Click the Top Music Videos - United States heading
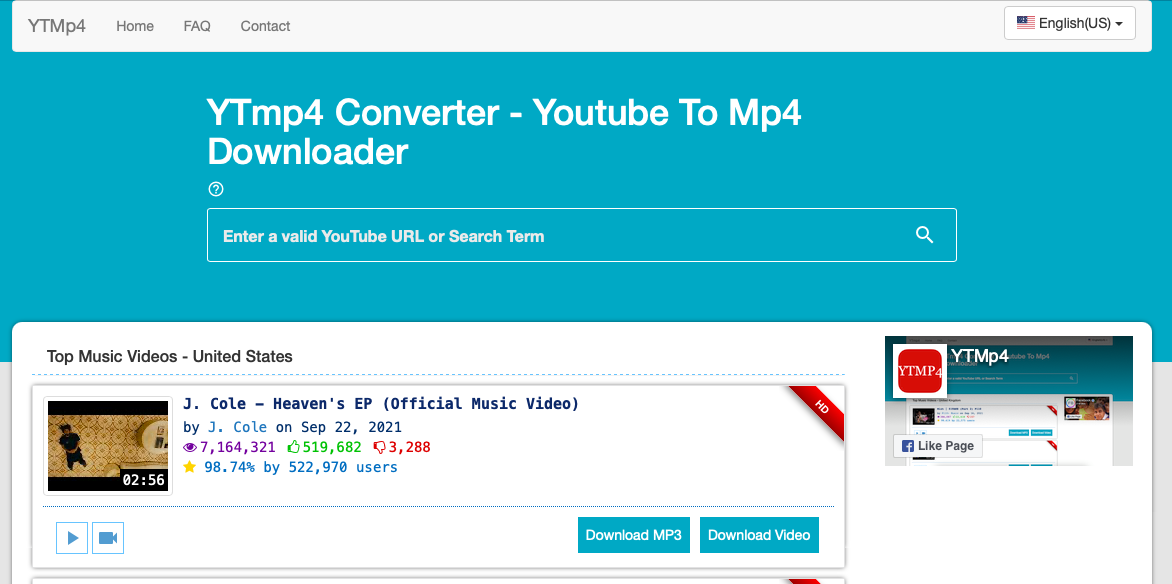Screen dimensions: 1172x584 click(x=170, y=357)
